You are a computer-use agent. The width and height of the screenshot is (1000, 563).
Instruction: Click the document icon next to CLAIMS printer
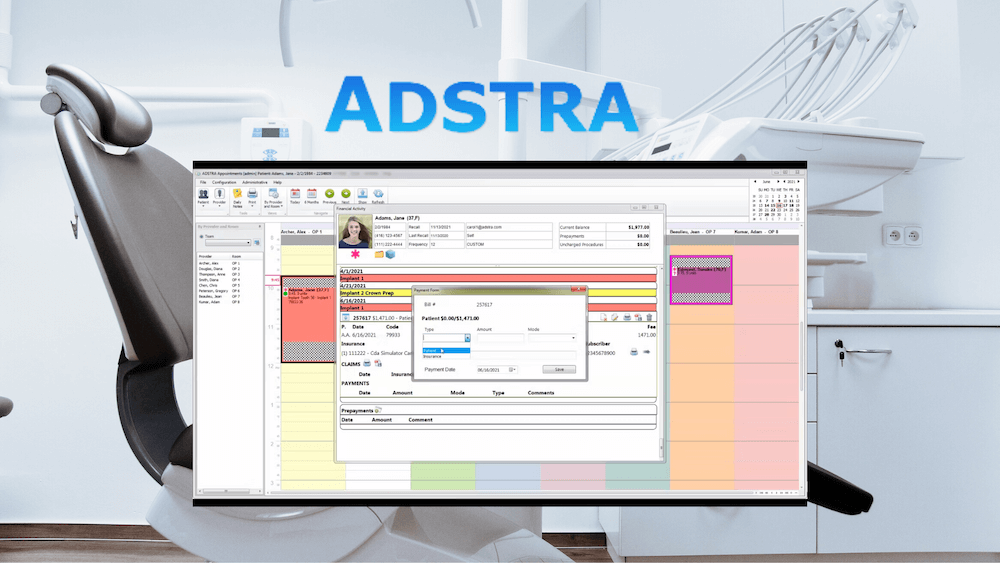(x=378, y=363)
